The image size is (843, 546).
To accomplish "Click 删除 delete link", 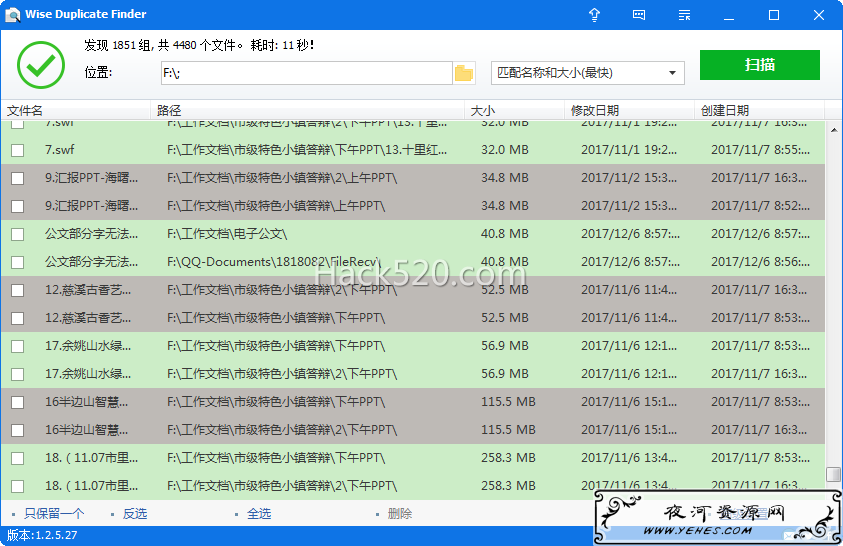I will [x=399, y=514].
